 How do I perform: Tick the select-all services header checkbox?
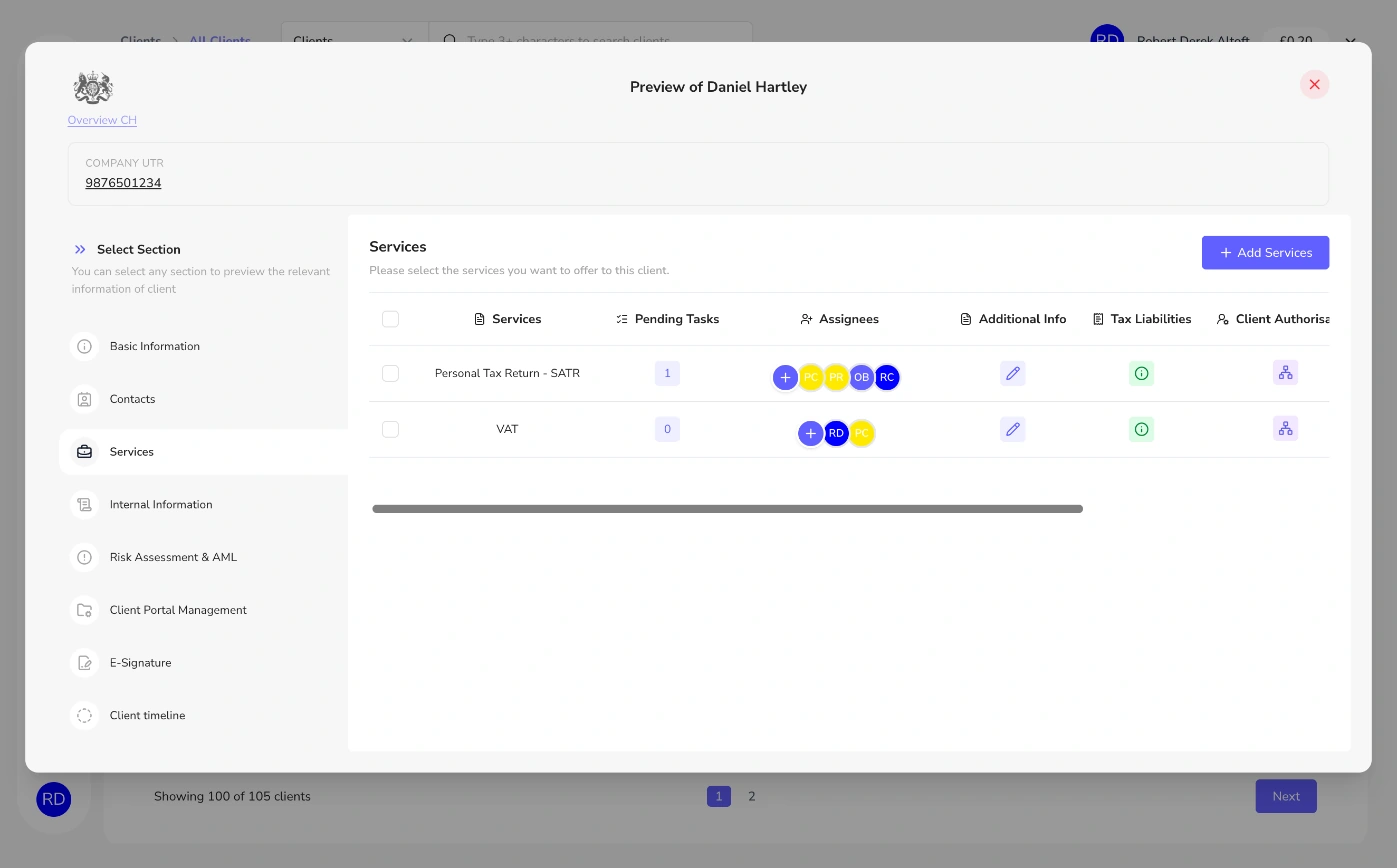pos(390,319)
